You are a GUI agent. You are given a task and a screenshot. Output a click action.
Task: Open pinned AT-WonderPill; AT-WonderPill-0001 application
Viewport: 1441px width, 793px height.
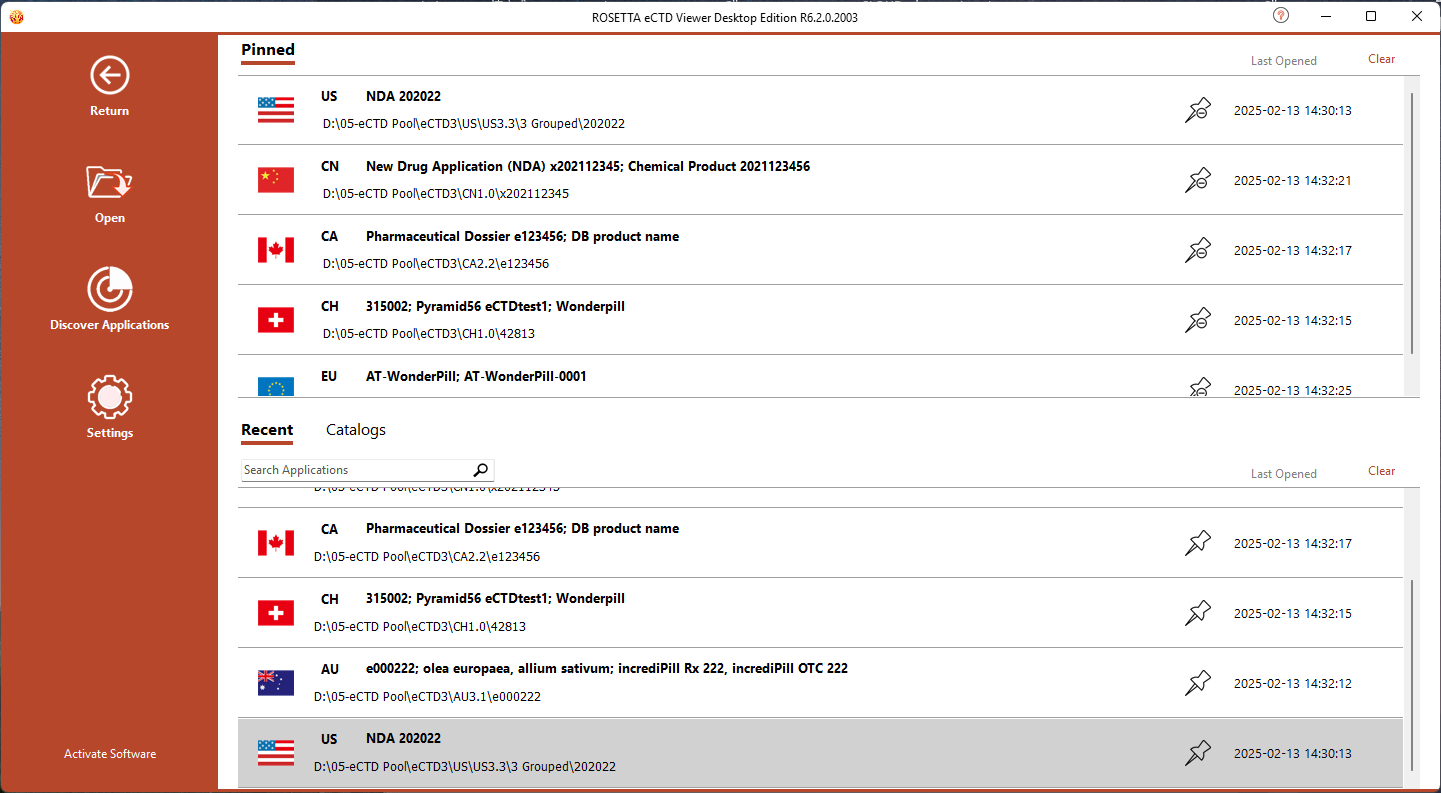pos(476,377)
